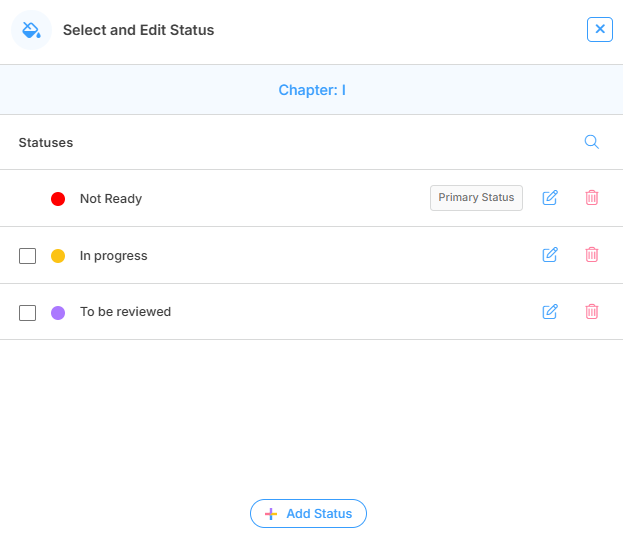Open the statuses search icon

[x=591, y=142]
